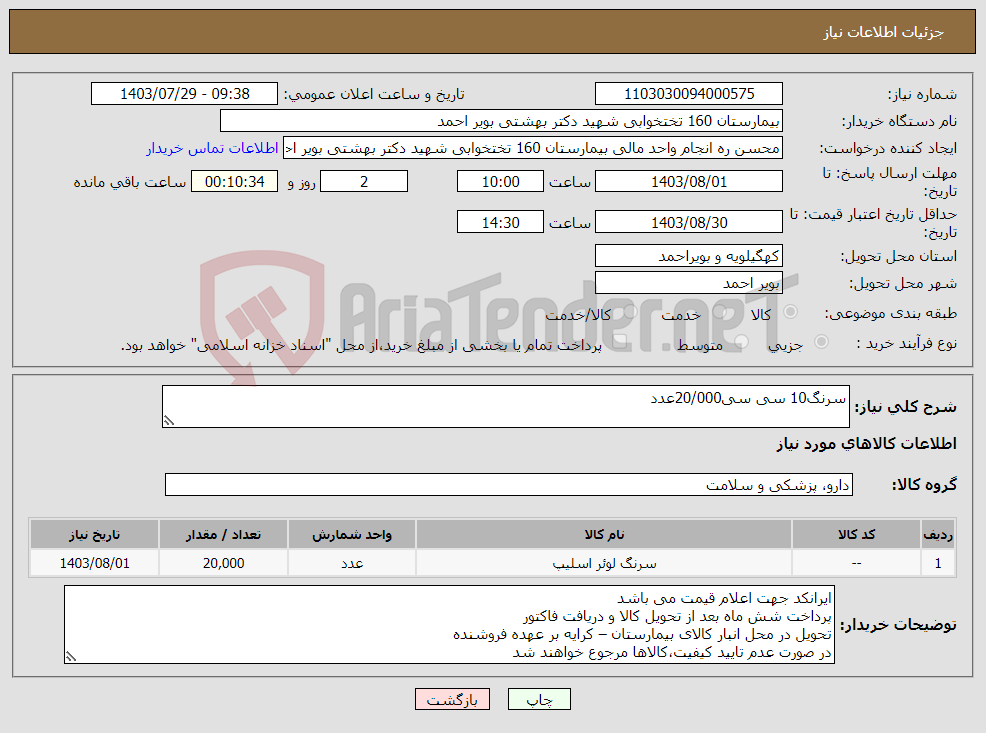Click the remaining time 00:10:34 field
Image resolution: width=986 pixels, height=733 pixels.
[x=235, y=182]
